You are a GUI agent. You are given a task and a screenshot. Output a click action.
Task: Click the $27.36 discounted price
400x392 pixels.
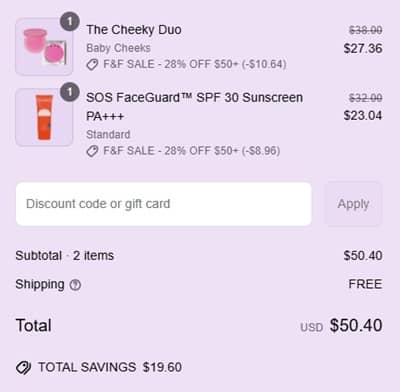tap(363, 48)
